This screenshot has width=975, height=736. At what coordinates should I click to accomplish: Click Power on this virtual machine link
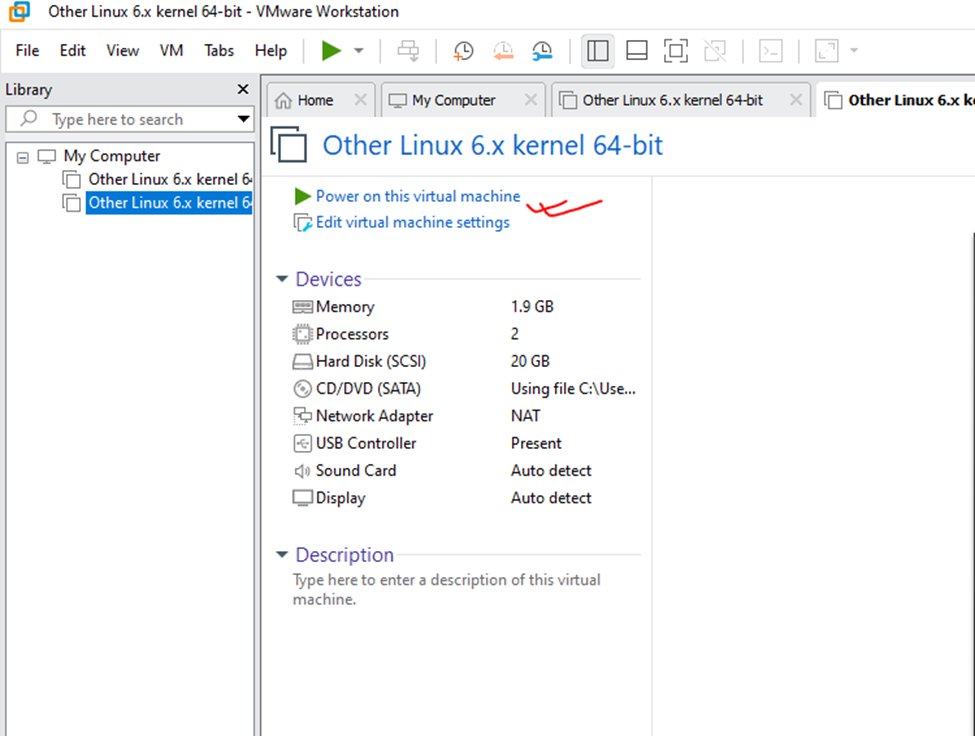coord(418,196)
